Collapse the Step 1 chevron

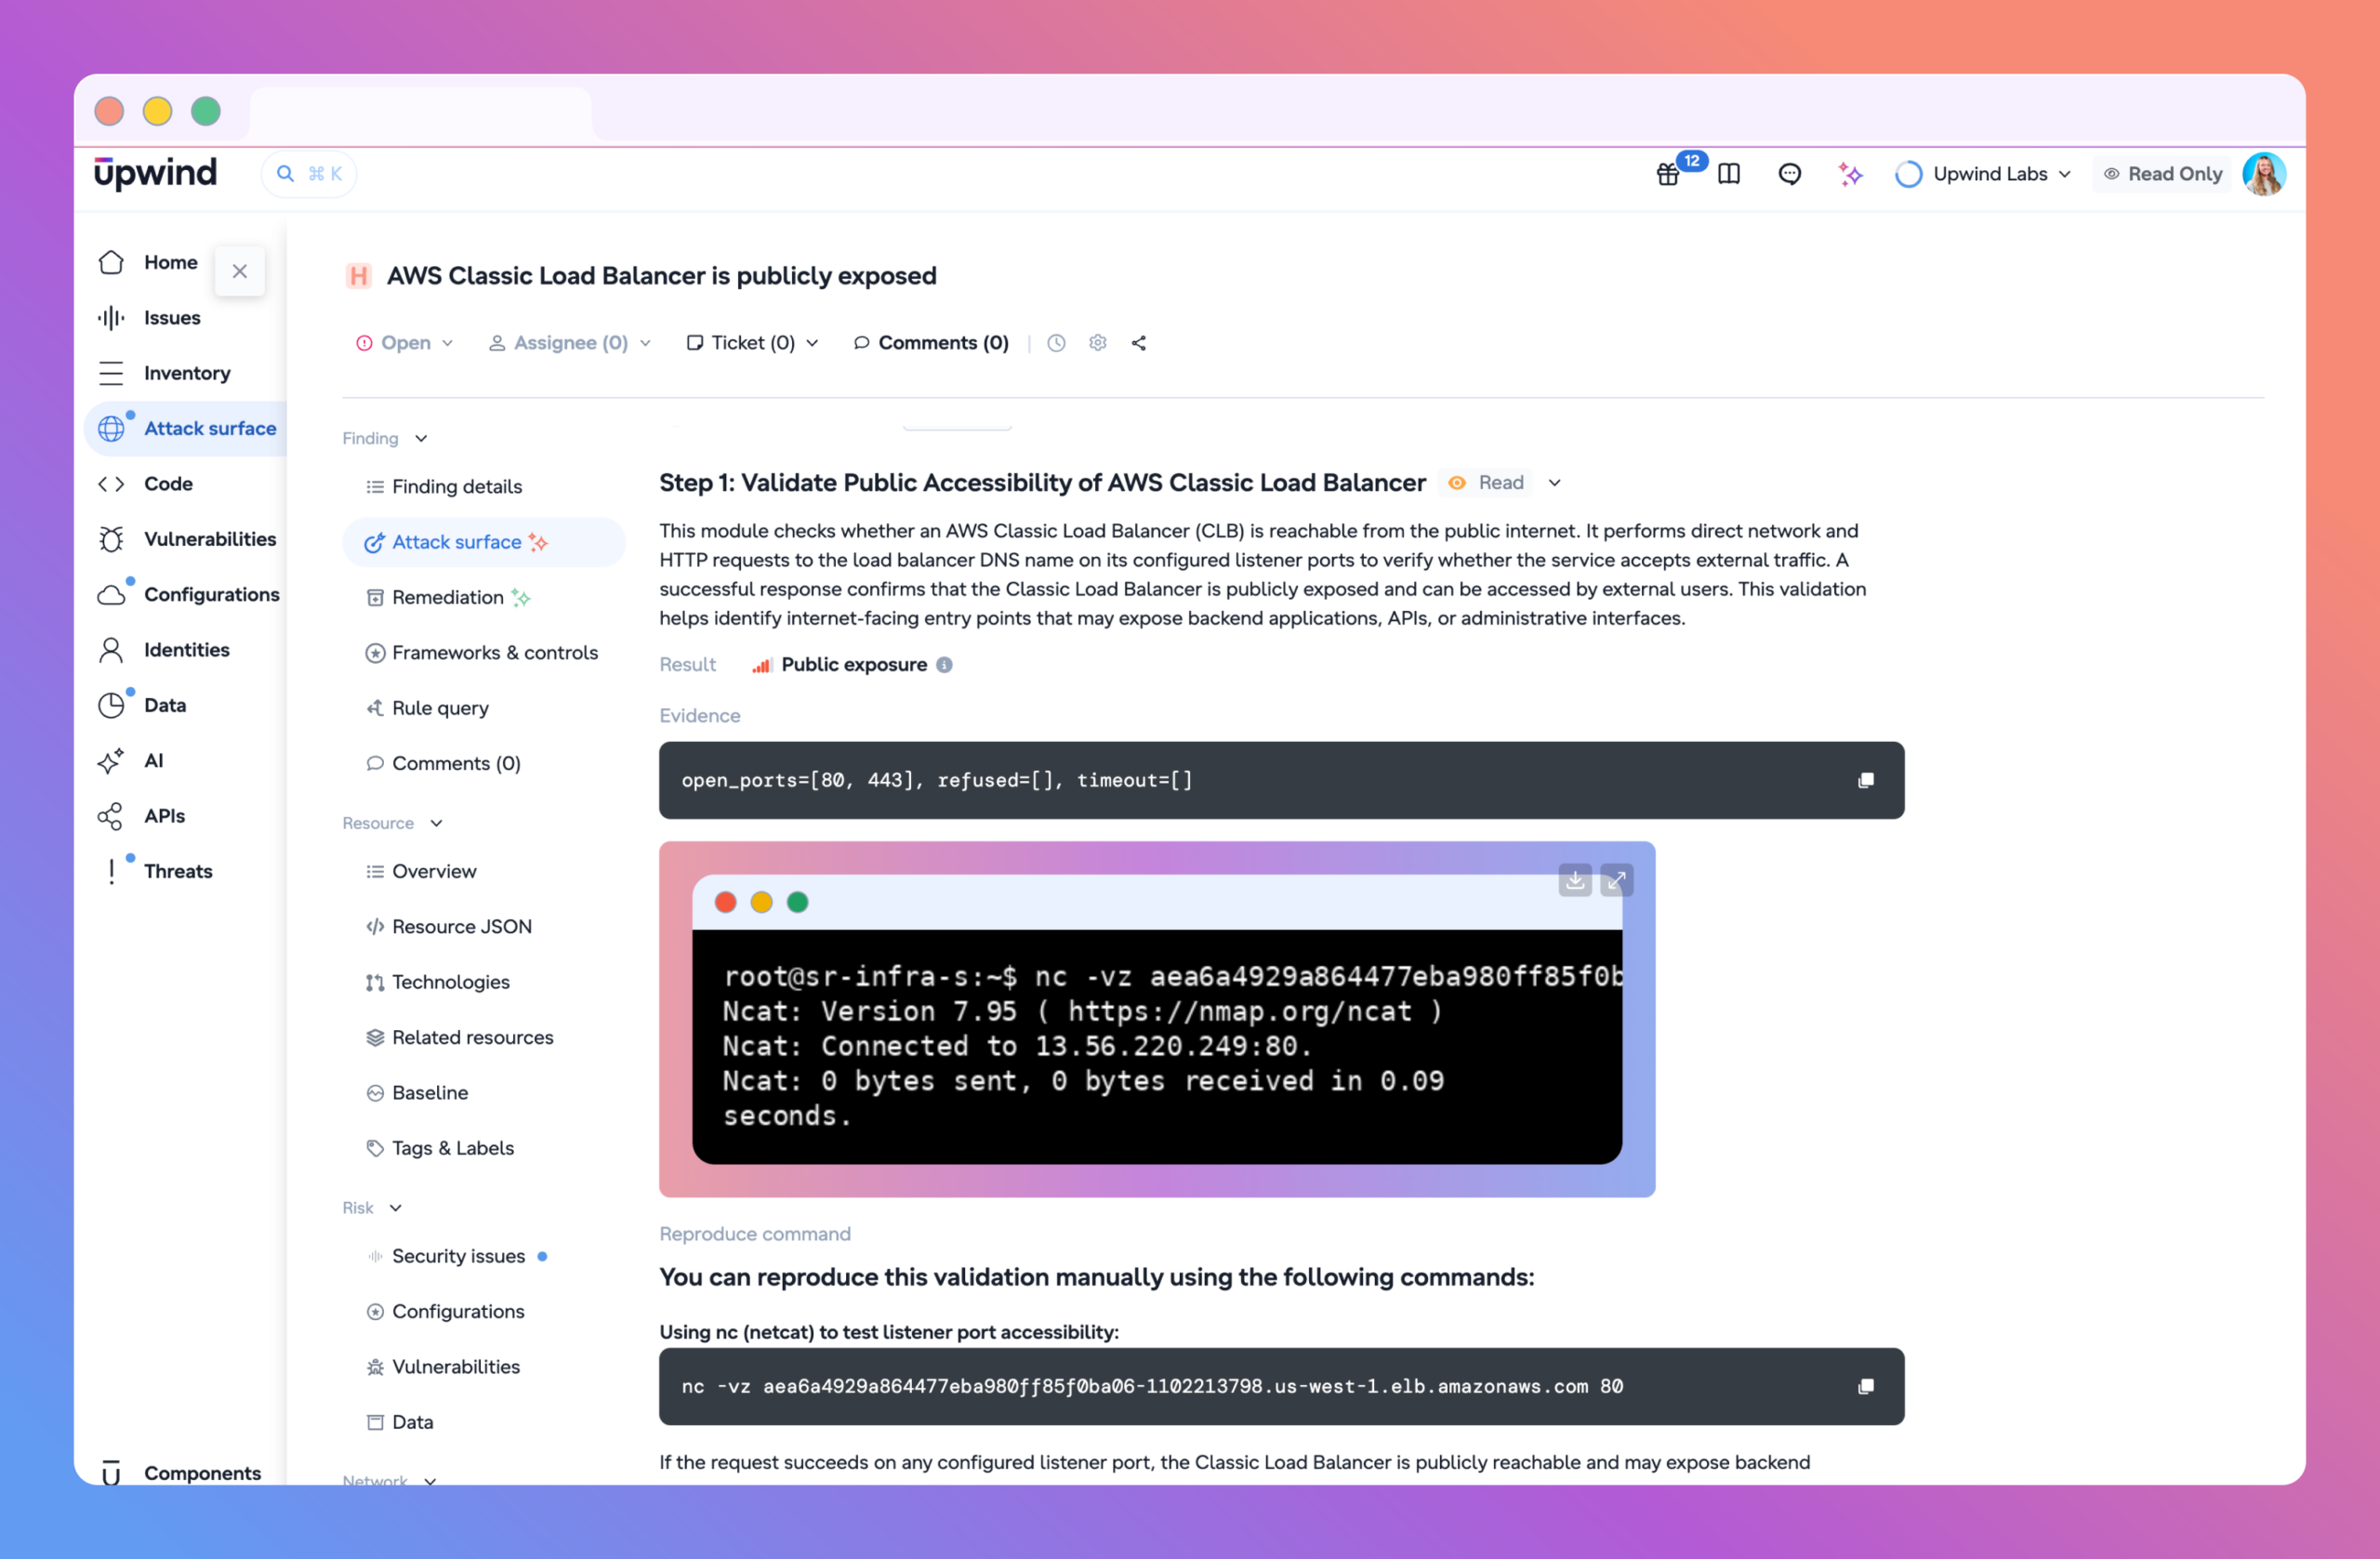[1555, 483]
